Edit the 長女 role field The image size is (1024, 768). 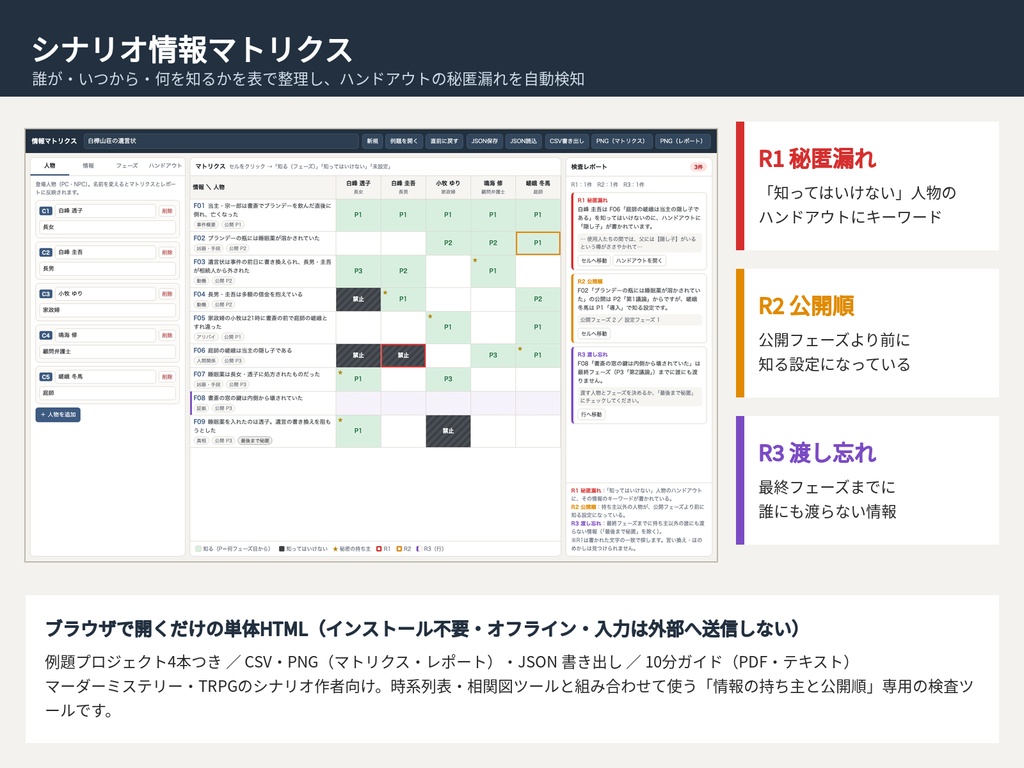pos(108,227)
